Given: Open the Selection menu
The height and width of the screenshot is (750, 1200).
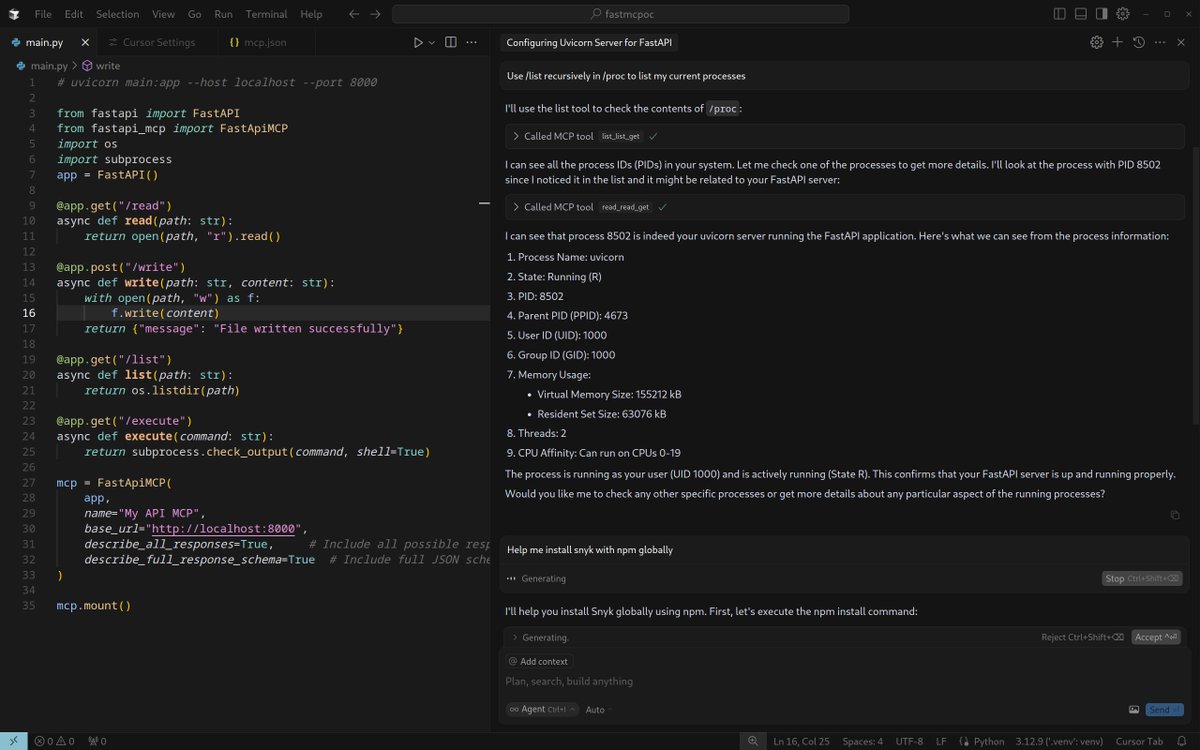Looking at the screenshot, I should click(x=118, y=14).
